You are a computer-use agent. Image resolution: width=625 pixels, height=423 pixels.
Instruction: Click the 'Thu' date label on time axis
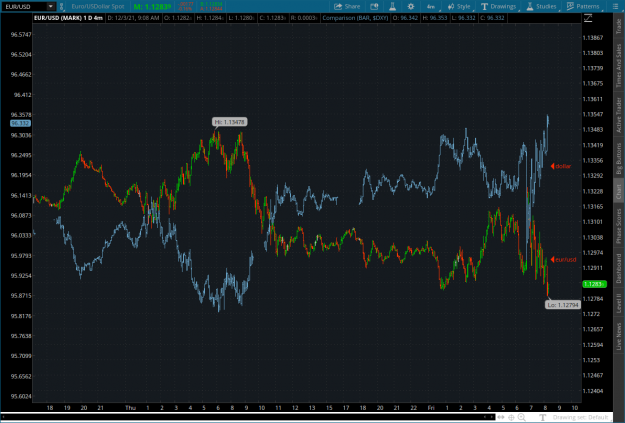tap(130, 407)
